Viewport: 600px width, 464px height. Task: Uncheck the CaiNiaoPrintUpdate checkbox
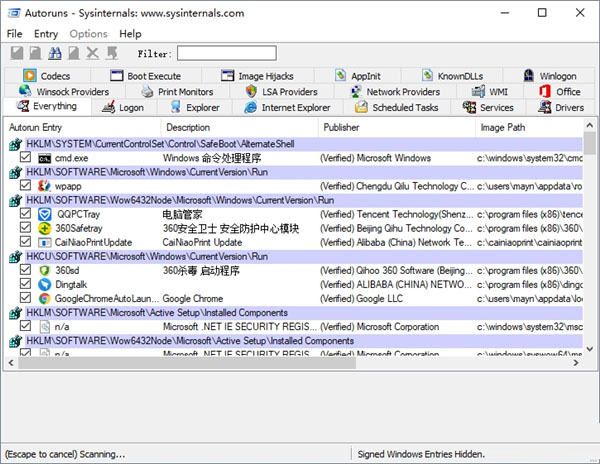tap(26, 242)
